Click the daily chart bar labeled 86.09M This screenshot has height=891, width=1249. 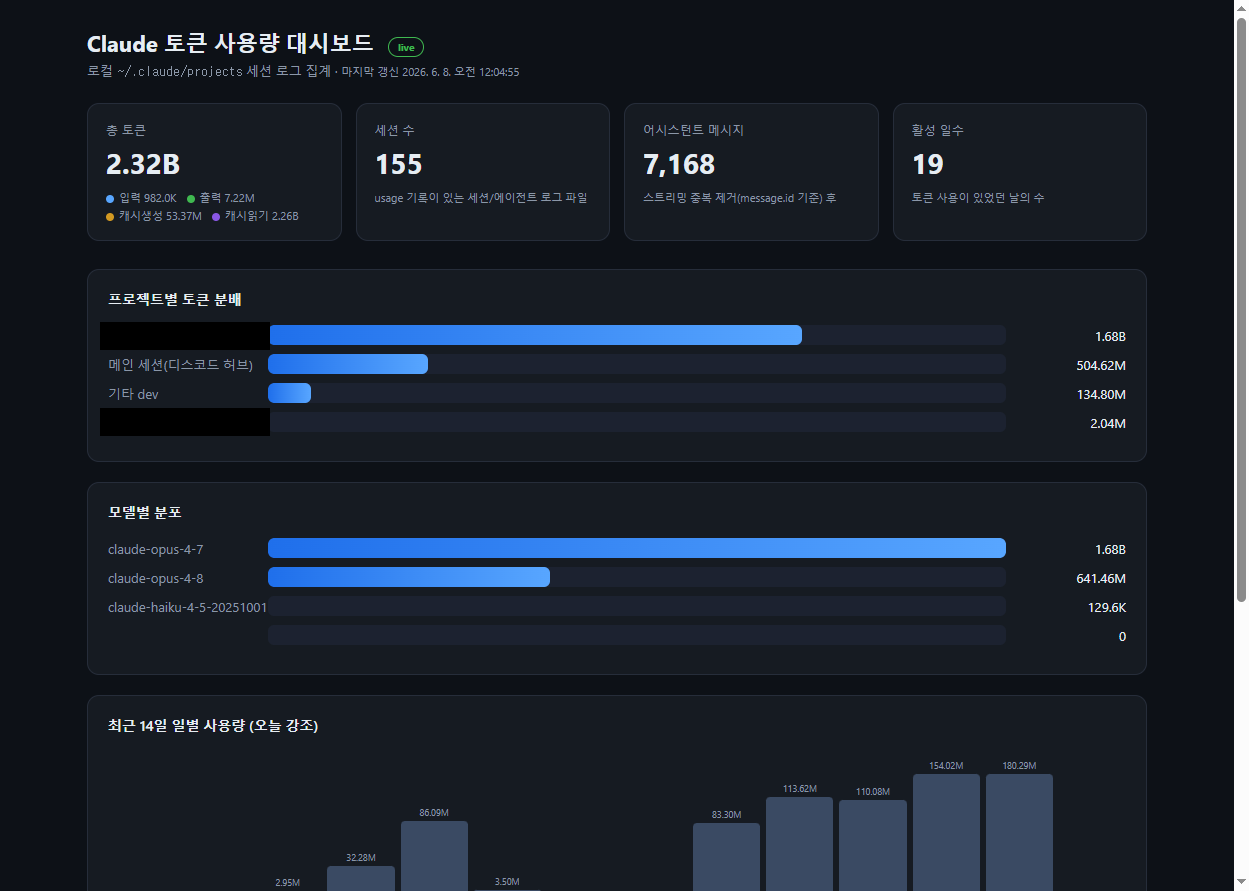tap(434, 856)
